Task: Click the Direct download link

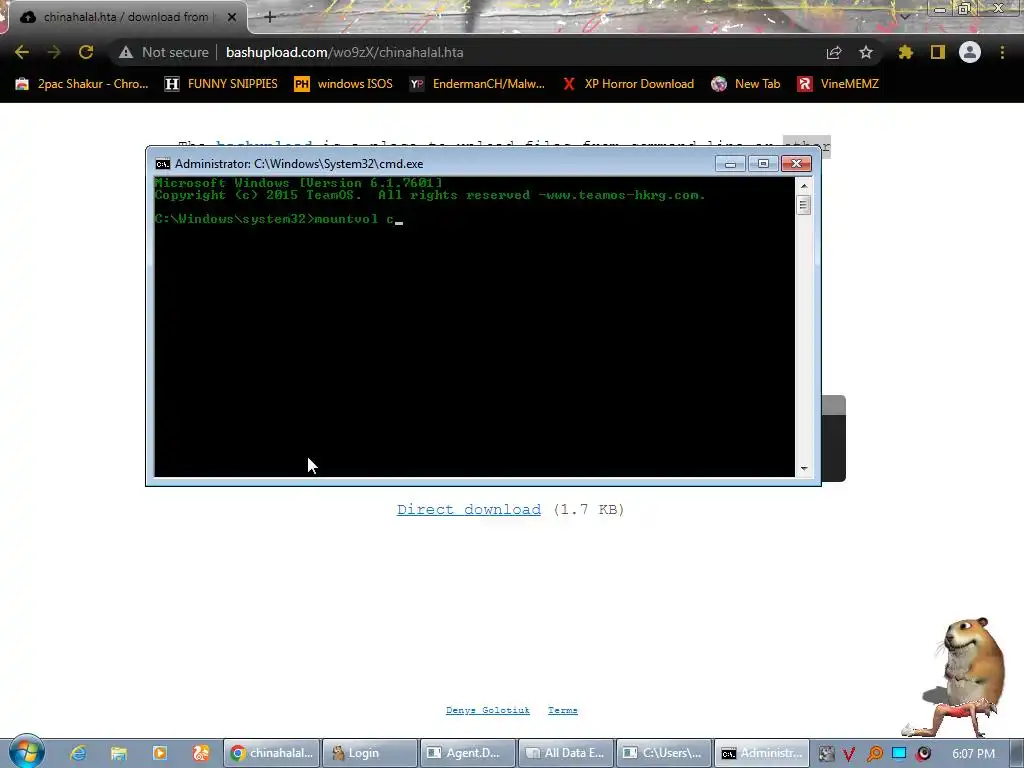Action: pos(469,509)
